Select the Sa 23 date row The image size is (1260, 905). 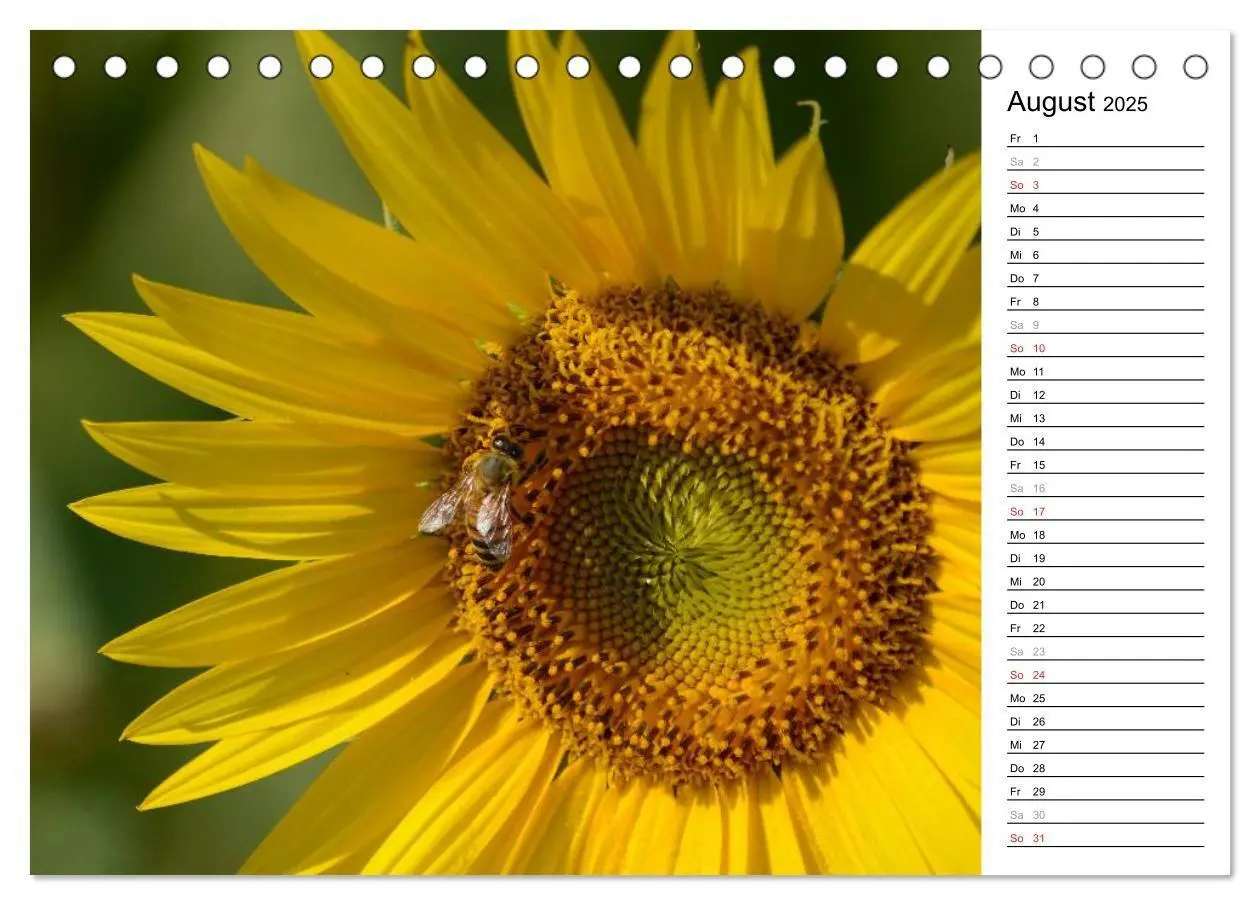pos(1105,651)
